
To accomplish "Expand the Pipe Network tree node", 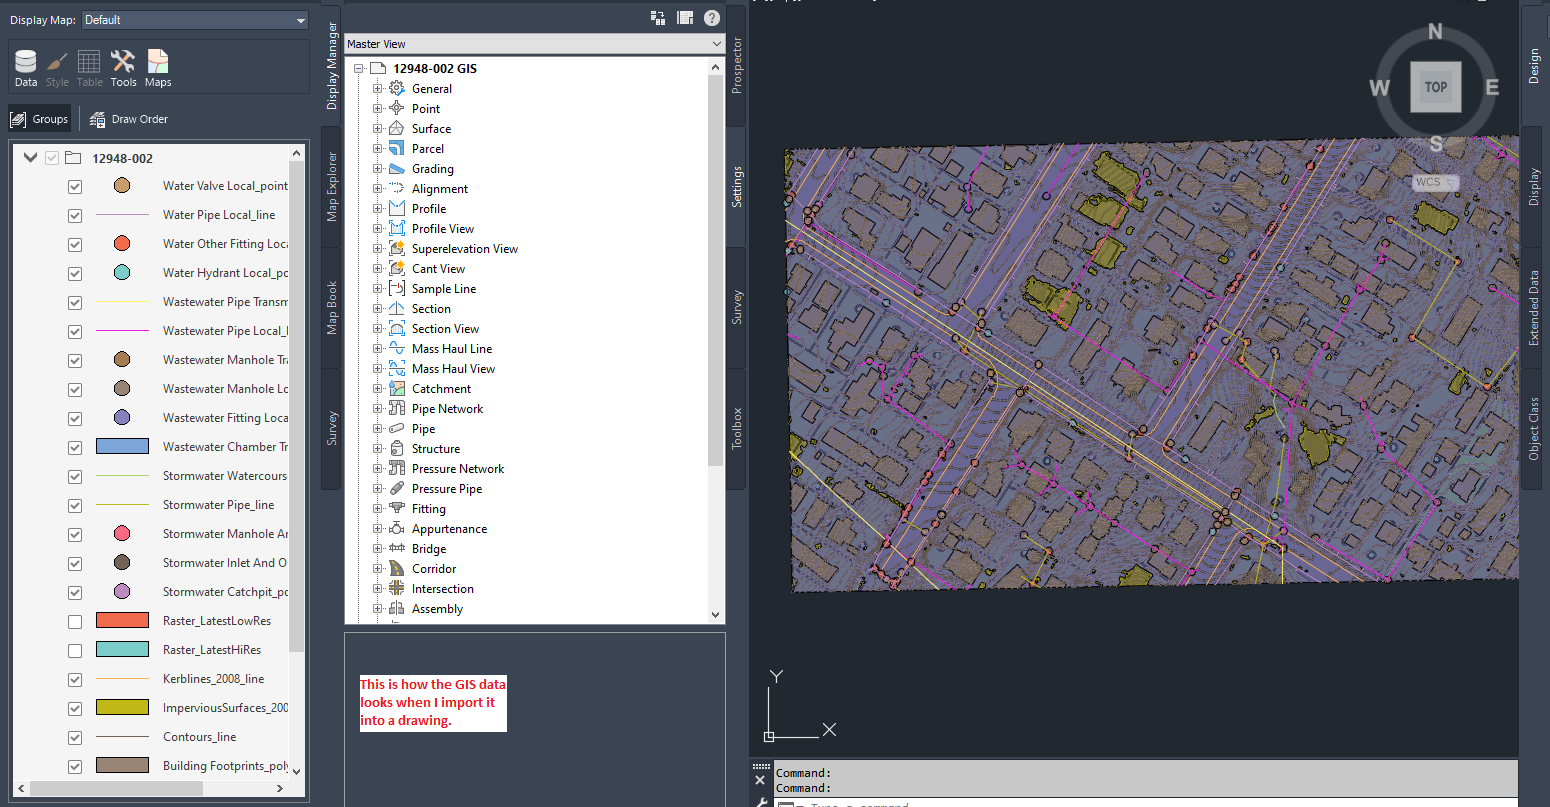I will click(x=378, y=409).
